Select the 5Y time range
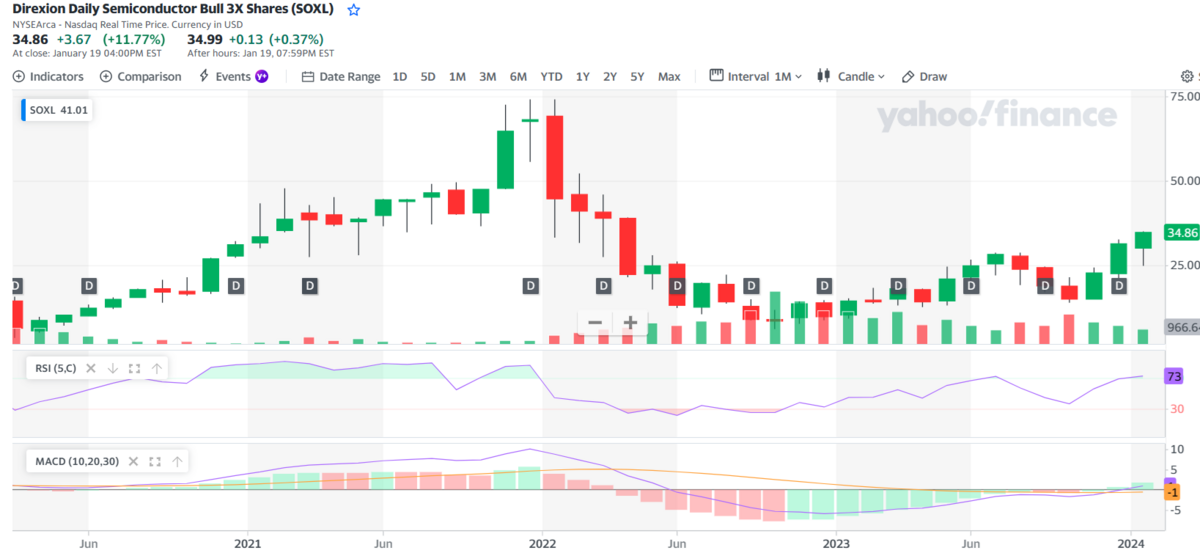Image resolution: width=1200 pixels, height=553 pixels. pos(637,76)
